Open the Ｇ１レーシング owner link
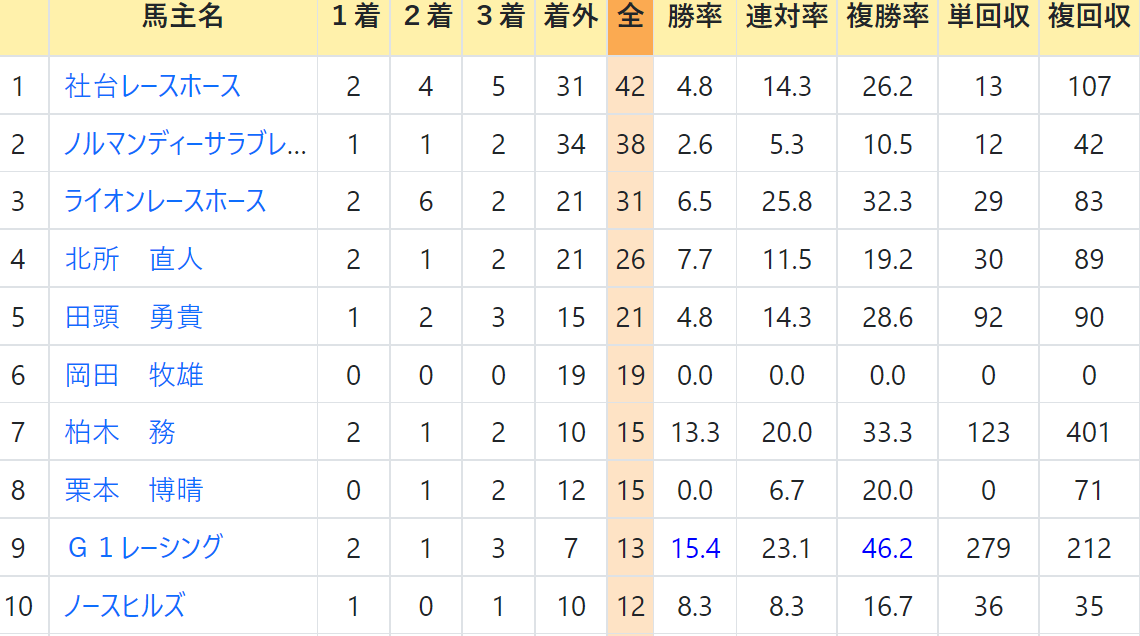This screenshot has height=636, width=1140. (144, 548)
